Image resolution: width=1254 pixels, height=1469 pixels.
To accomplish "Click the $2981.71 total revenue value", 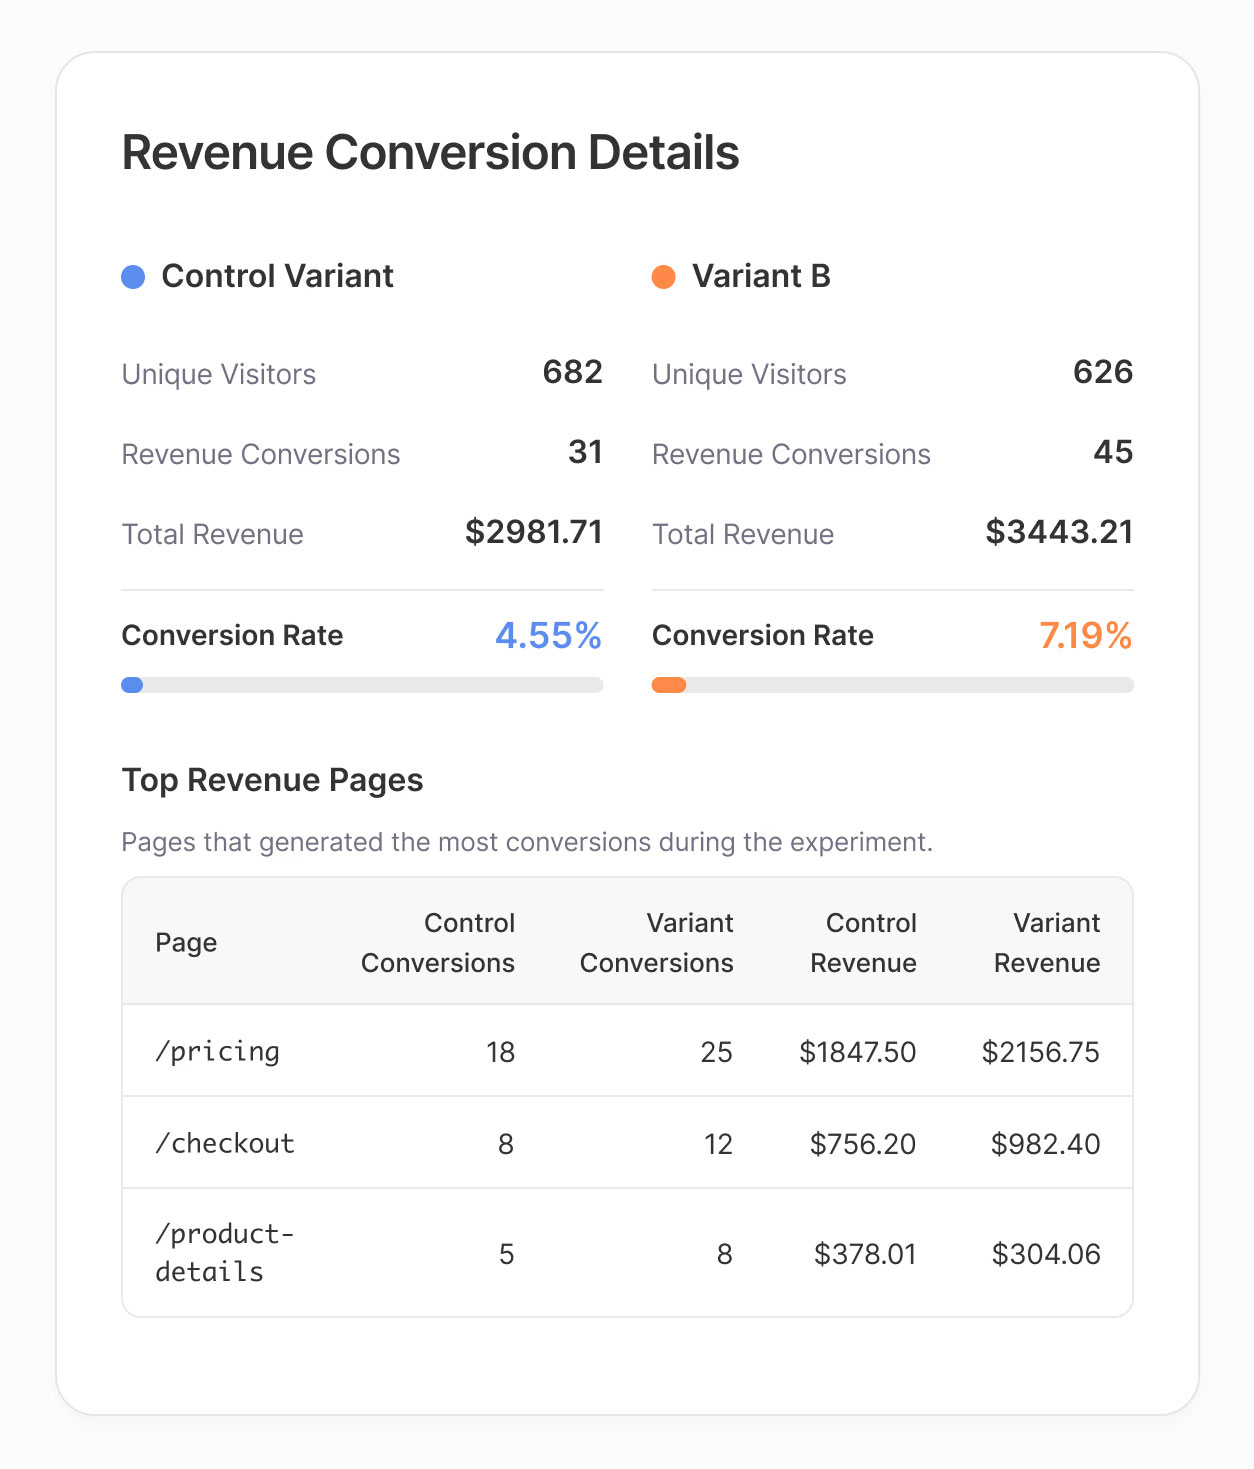I will coord(533,532).
